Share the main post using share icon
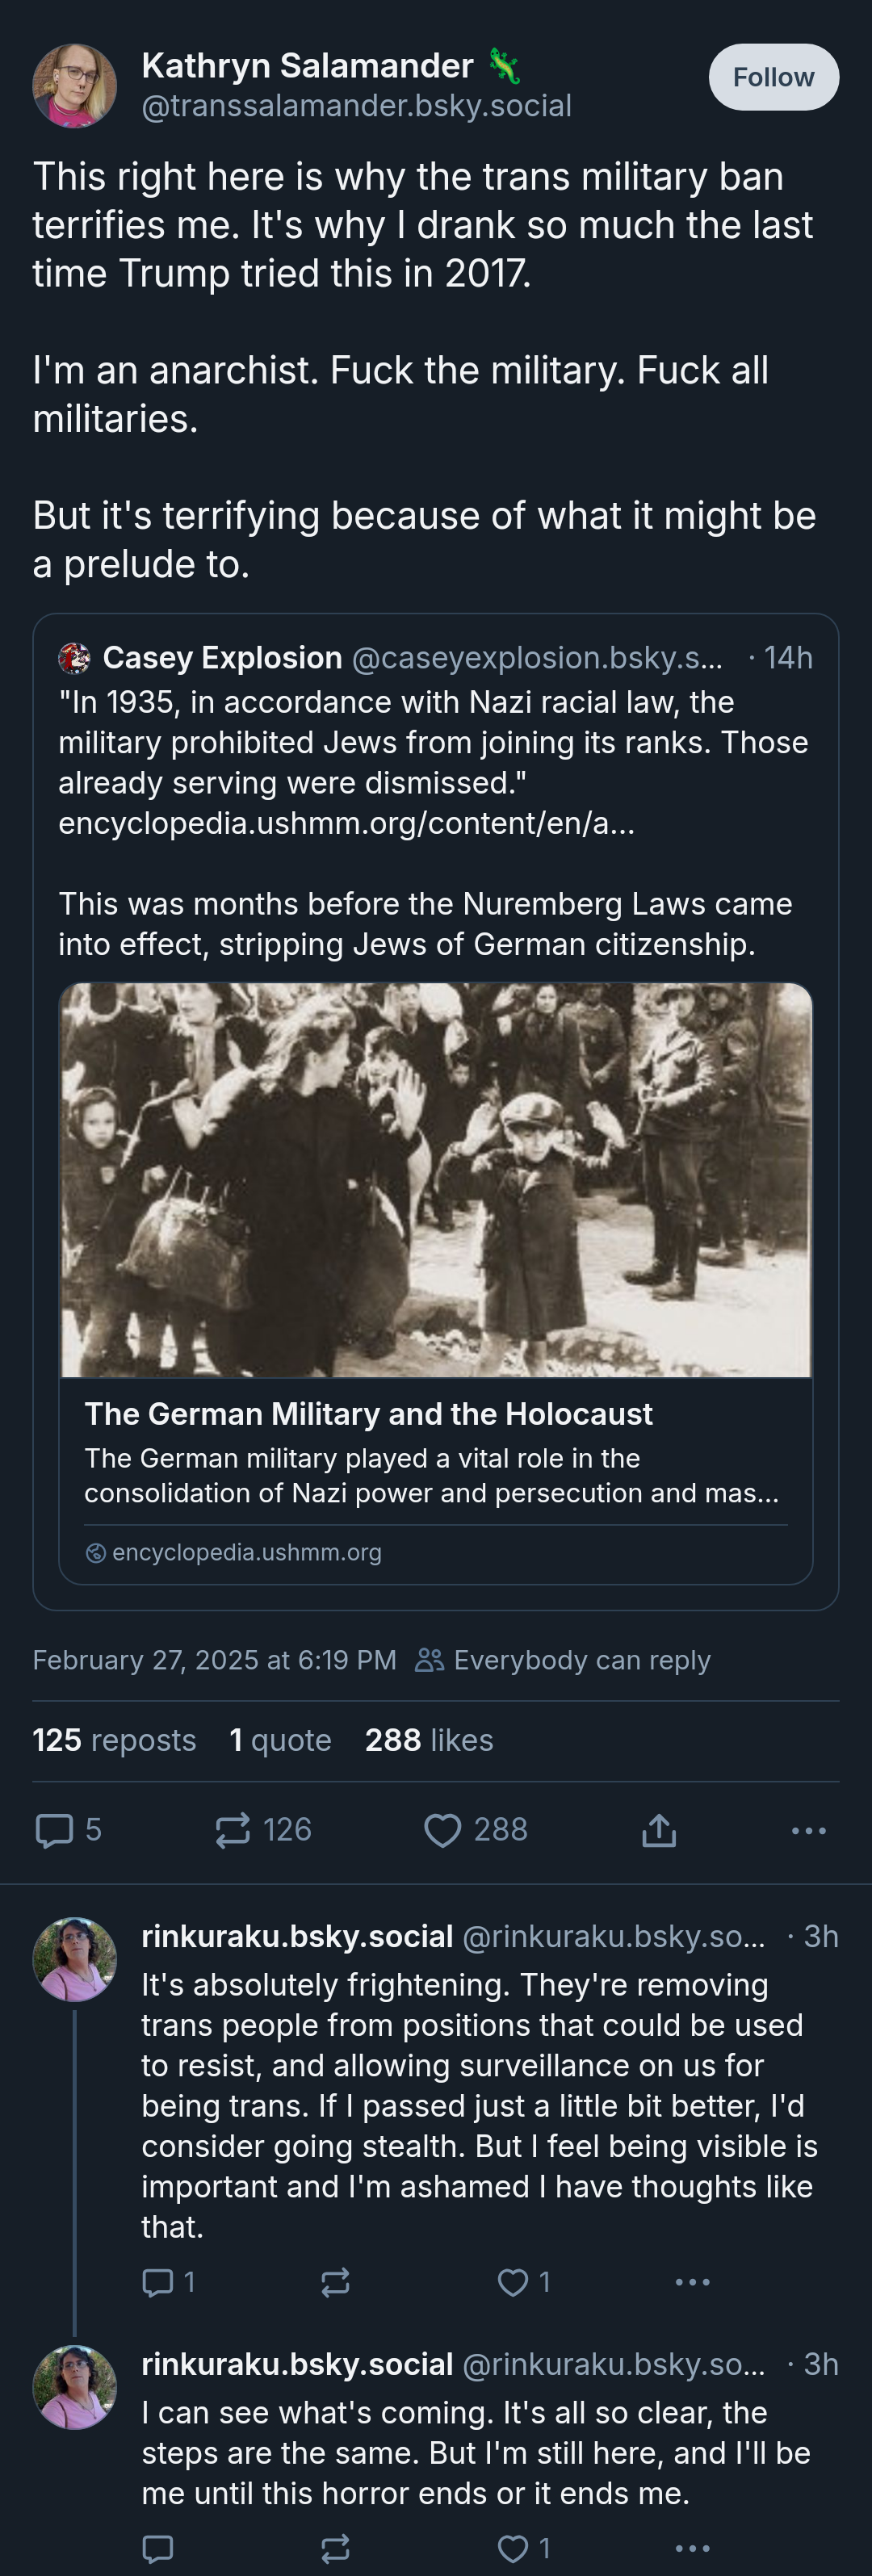The image size is (872, 2576). point(659,1830)
